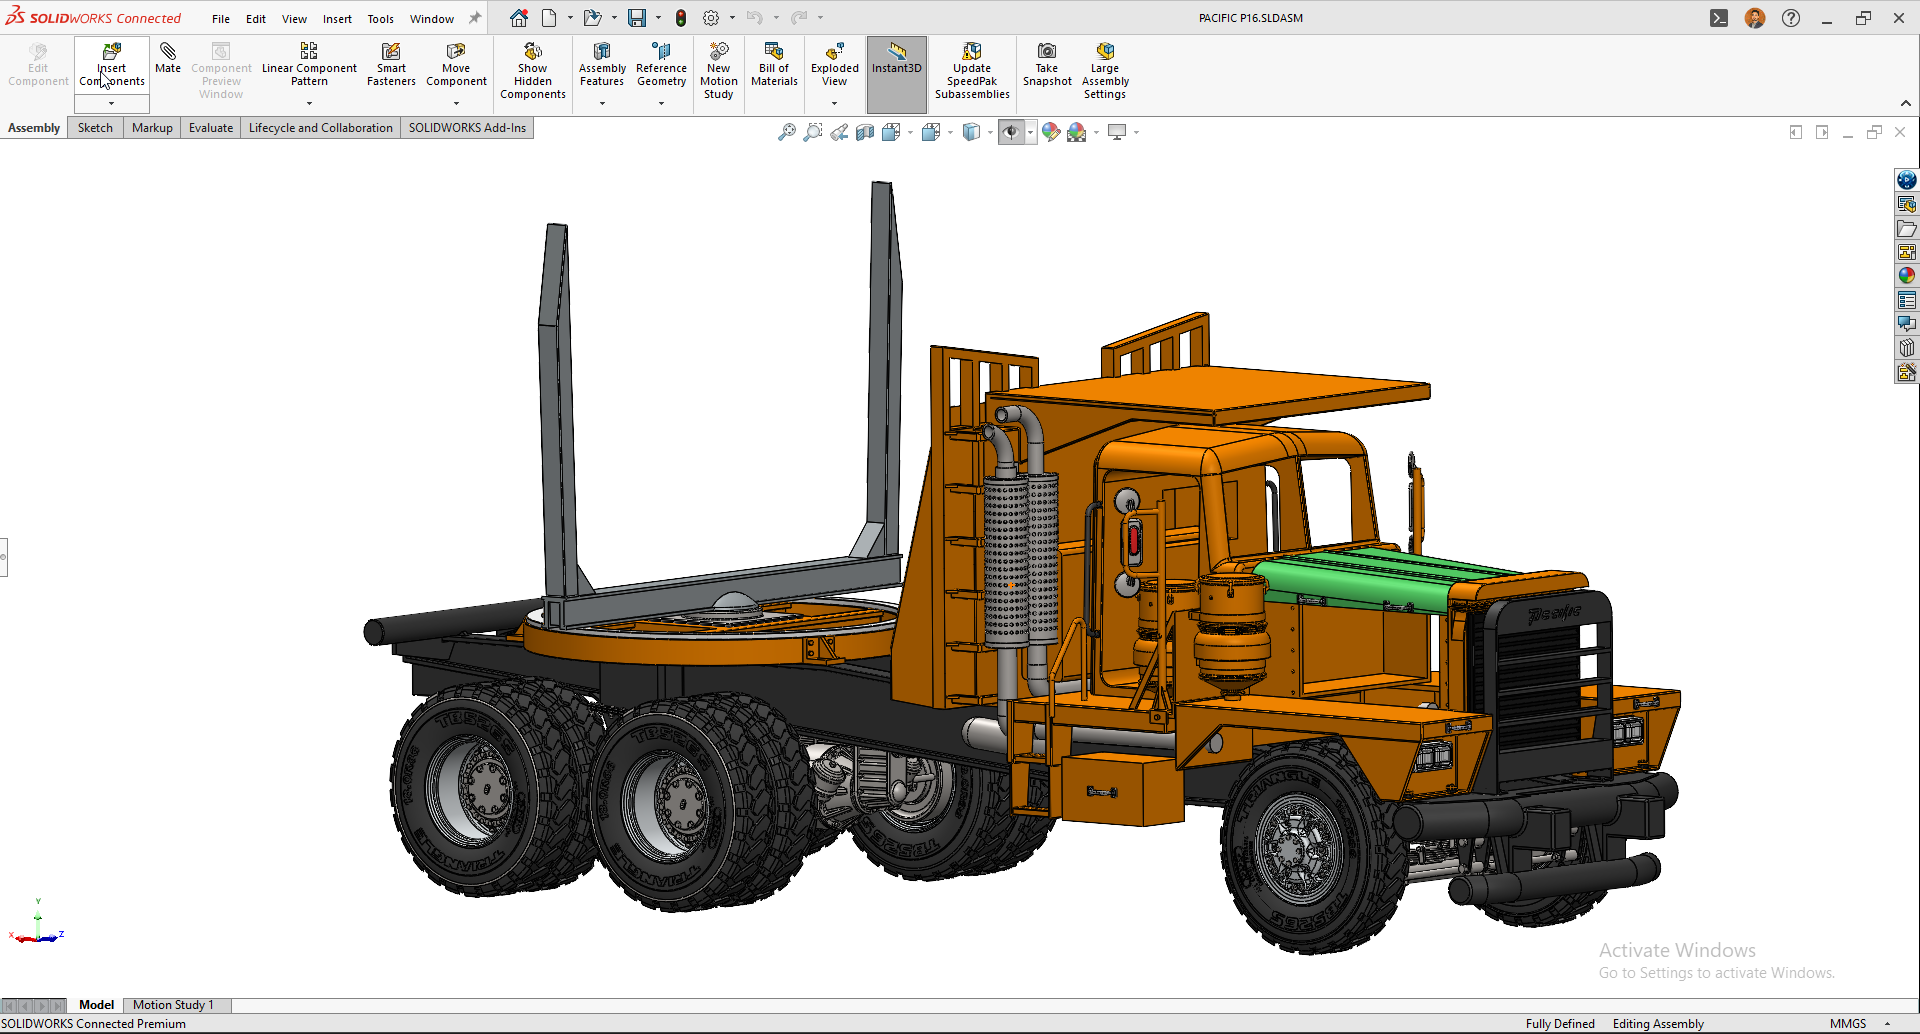Image resolution: width=1920 pixels, height=1034 pixels.
Task: Open SOLIDWORKS Add-Ins tab
Action: tap(467, 128)
